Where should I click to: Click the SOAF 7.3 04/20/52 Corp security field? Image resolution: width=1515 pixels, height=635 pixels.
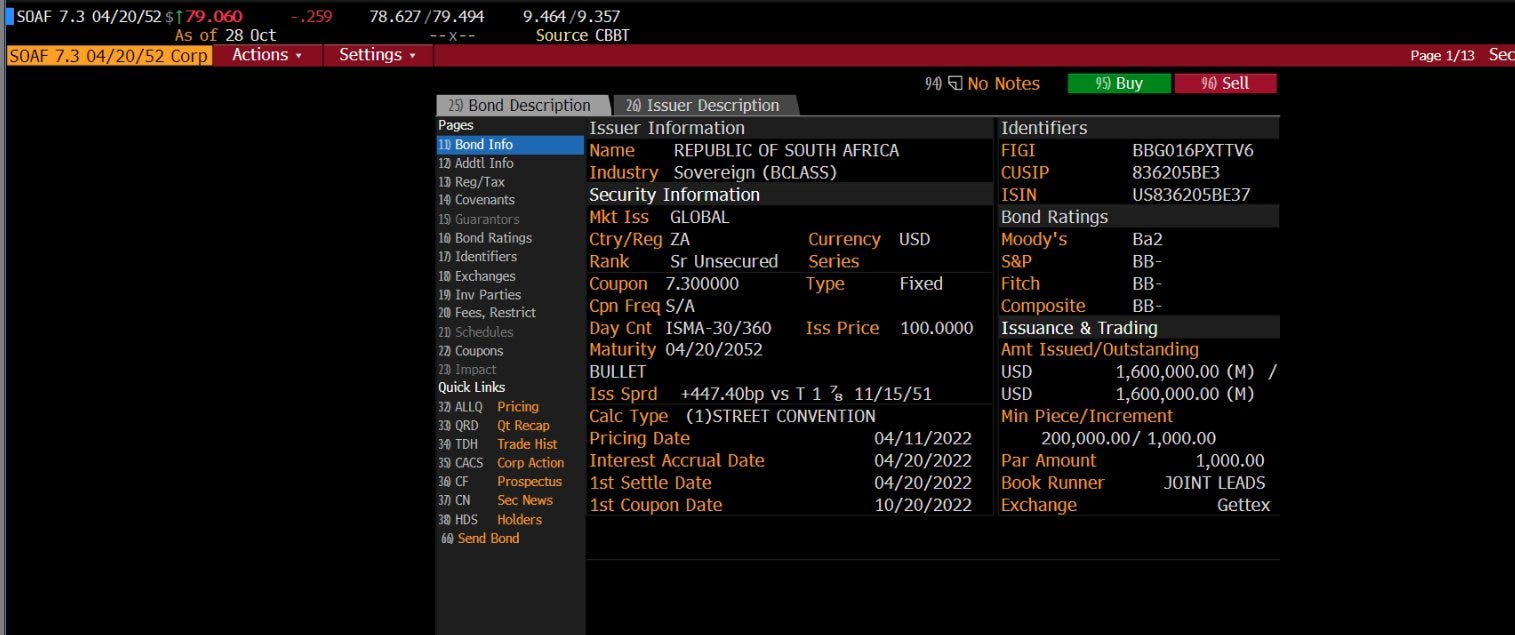pyautogui.click(x=108, y=55)
